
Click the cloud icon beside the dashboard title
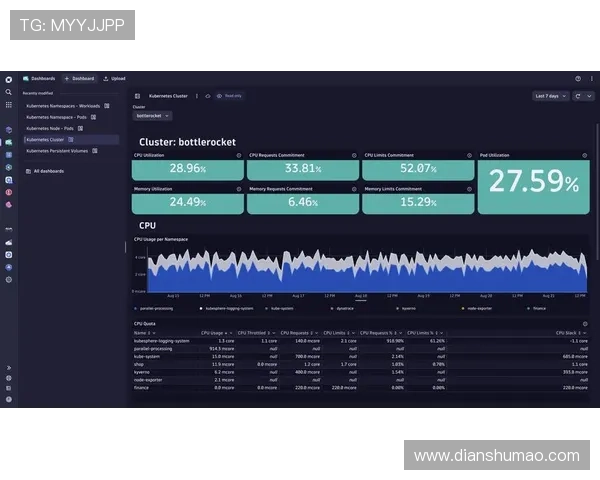(208, 96)
